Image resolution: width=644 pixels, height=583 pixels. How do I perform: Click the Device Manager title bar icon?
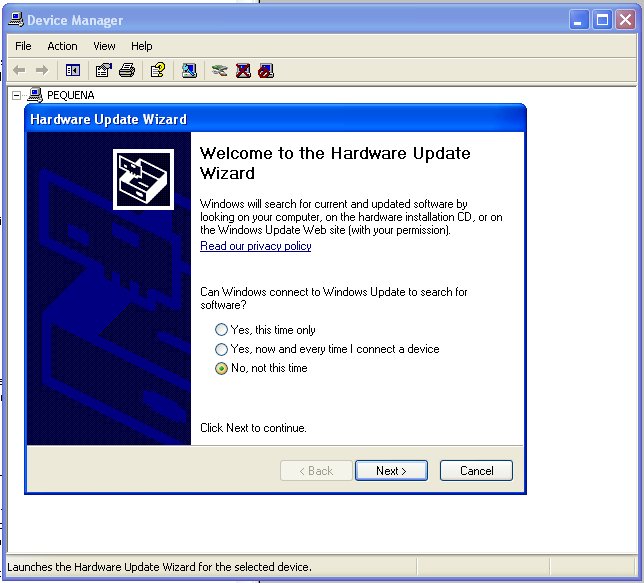(x=16, y=19)
